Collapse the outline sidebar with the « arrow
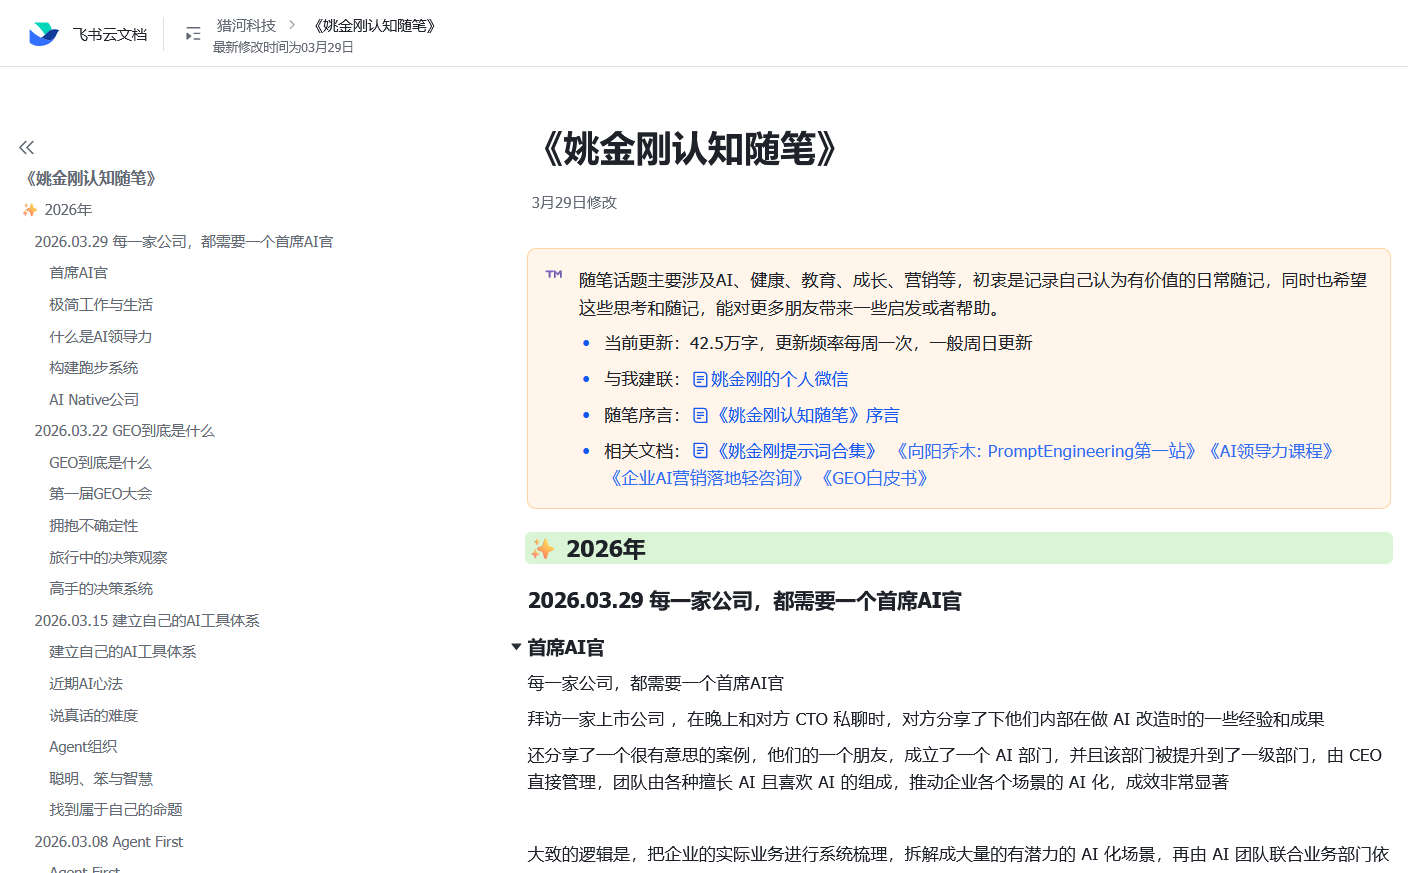 click(26, 147)
